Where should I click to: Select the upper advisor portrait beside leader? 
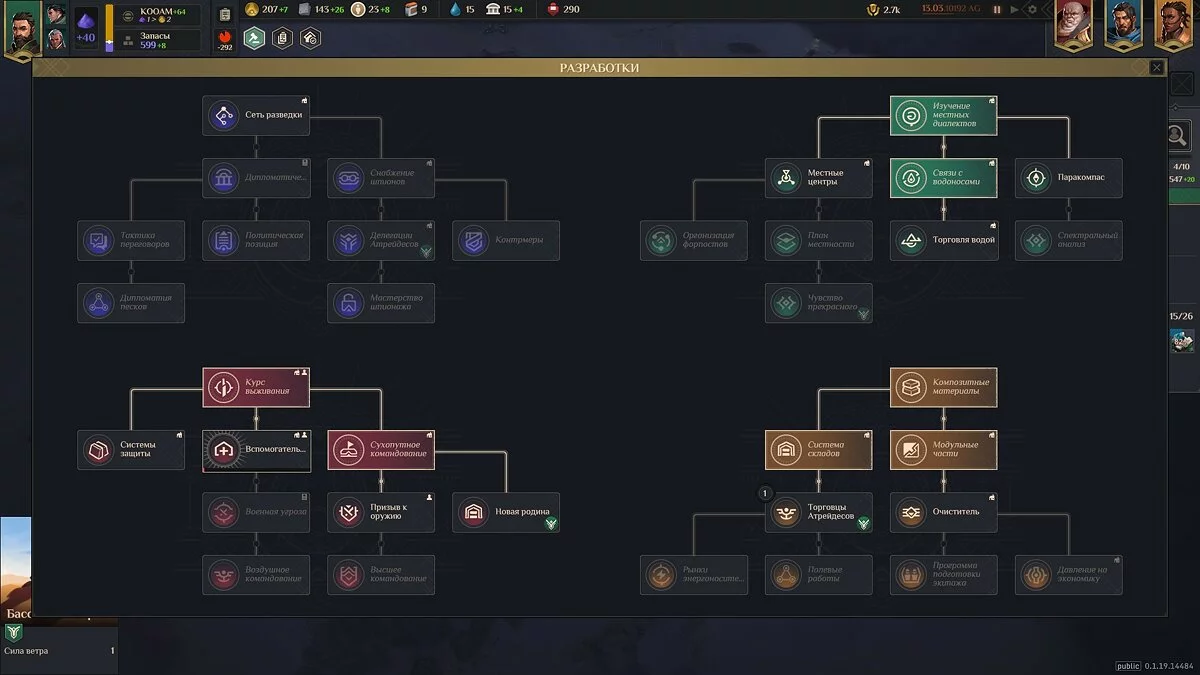coord(56,14)
